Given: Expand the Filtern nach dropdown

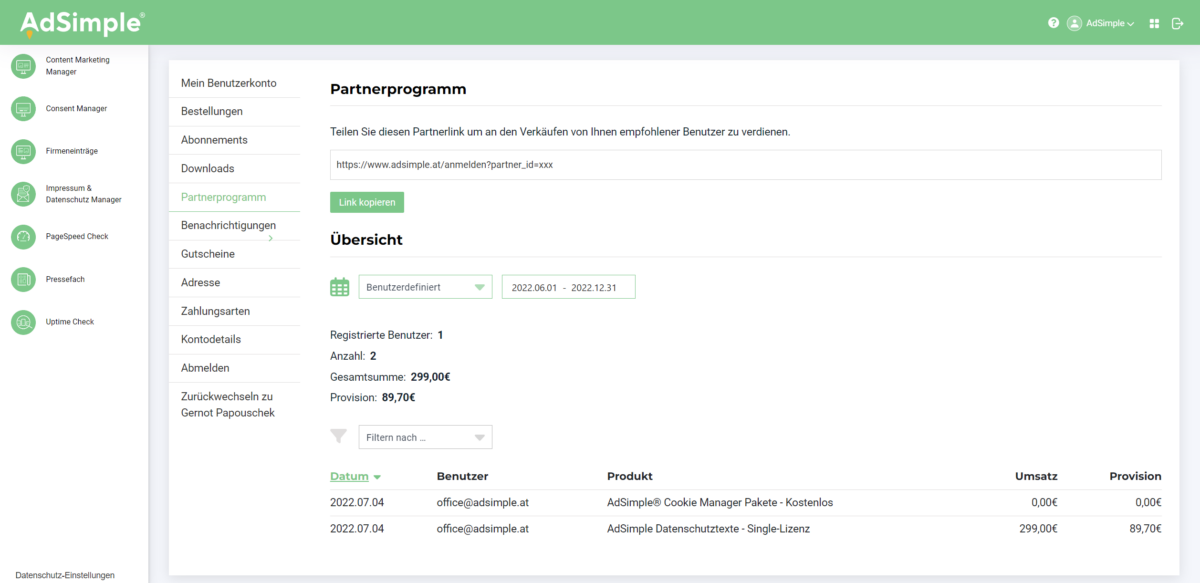Looking at the screenshot, I should coord(425,437).
